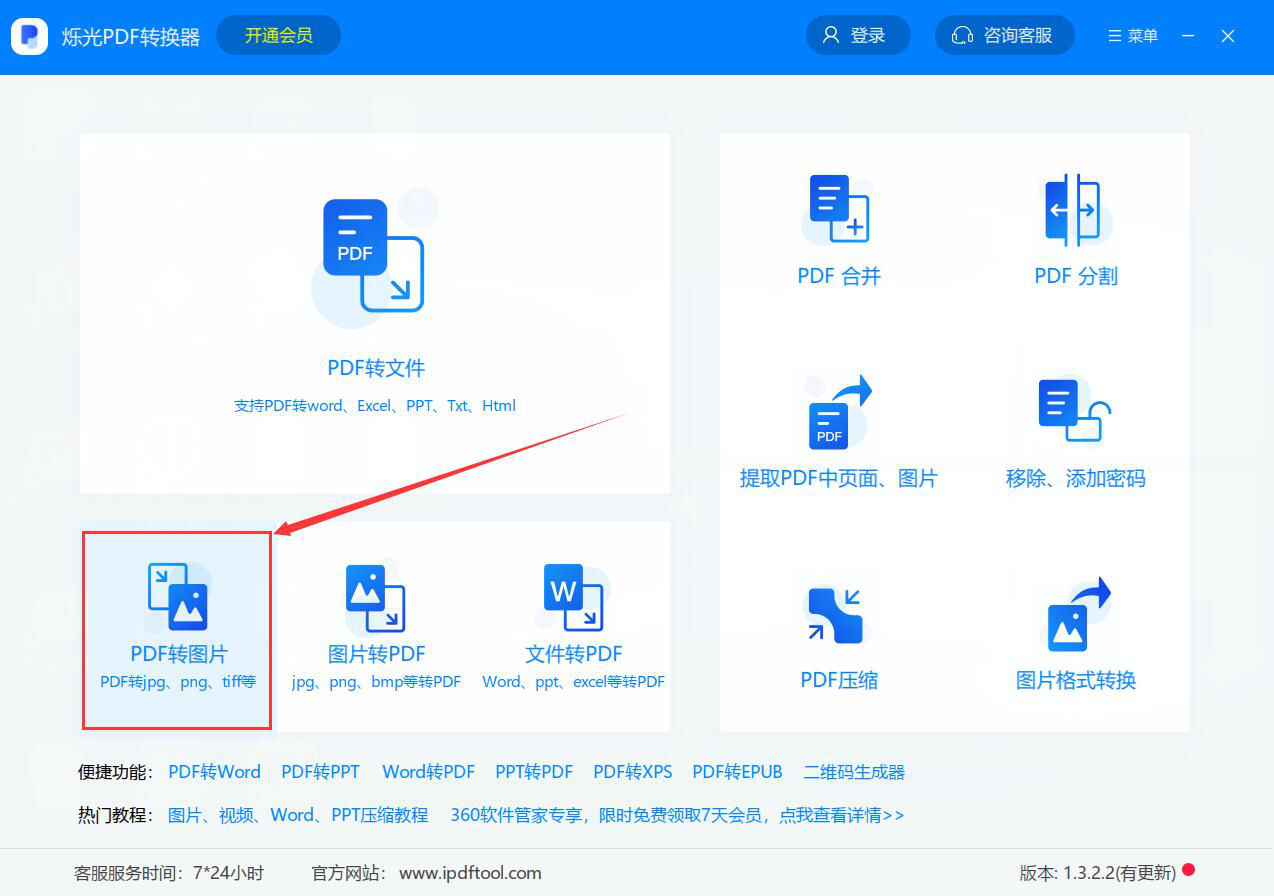
Task: Minimize the converter window
Action: pyautogui.click(x=1188, y=36)
